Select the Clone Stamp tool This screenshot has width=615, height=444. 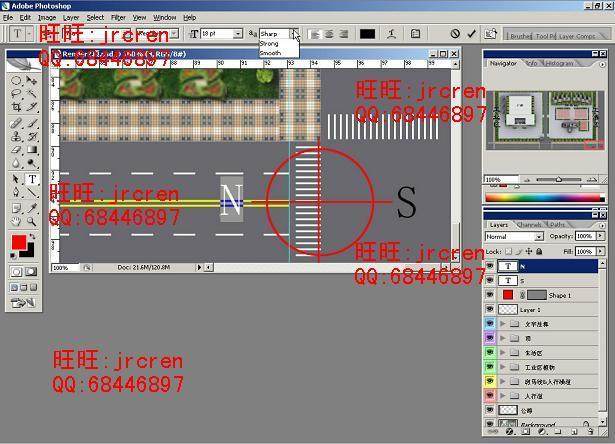click(x=16, y=136)
